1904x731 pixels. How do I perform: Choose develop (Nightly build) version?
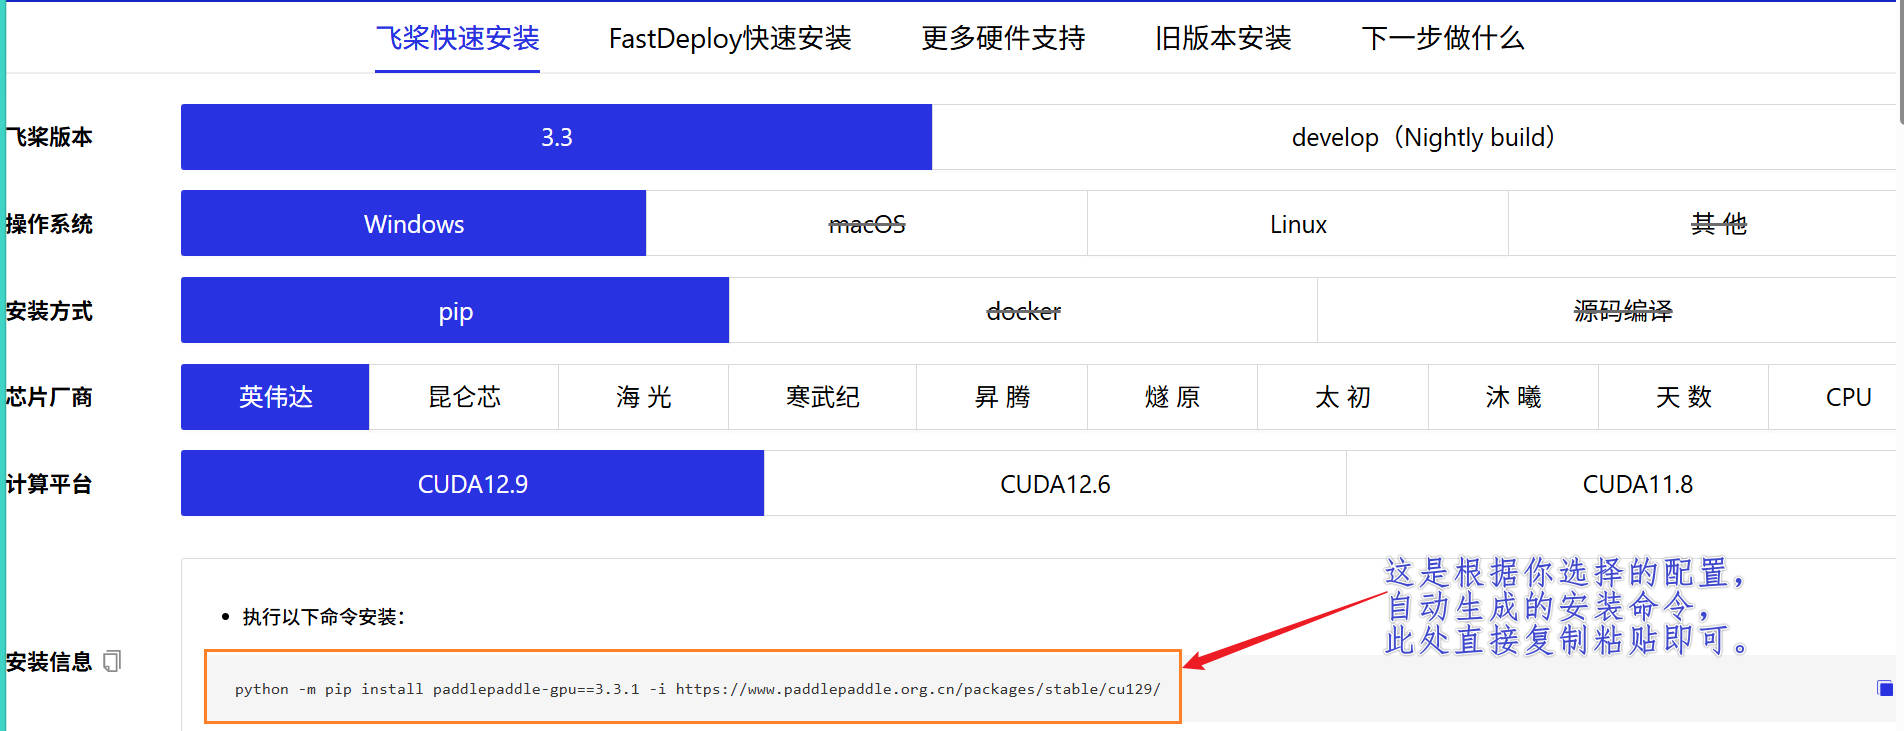pos(1414,137)
